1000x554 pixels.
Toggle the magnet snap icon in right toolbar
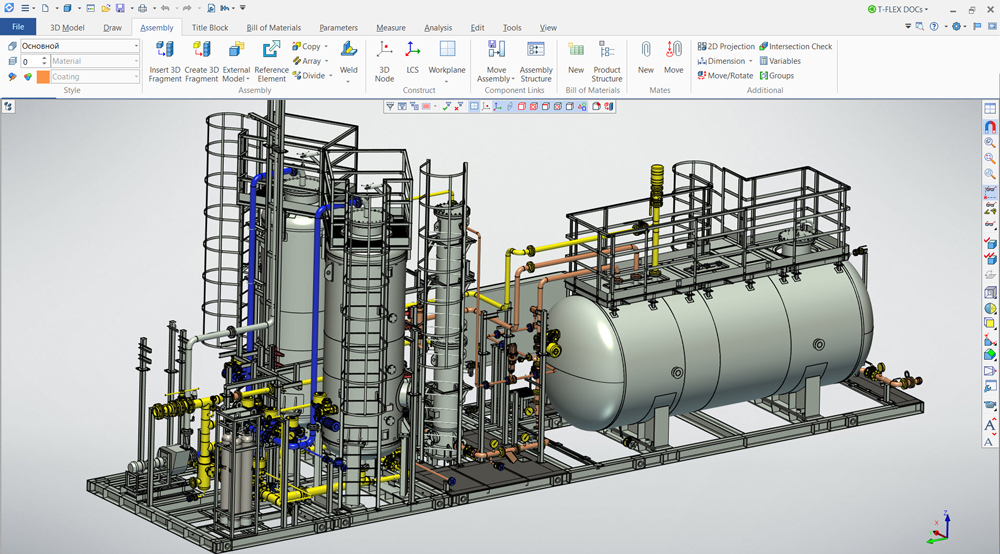pyautogui.click(x=990, y=127)
